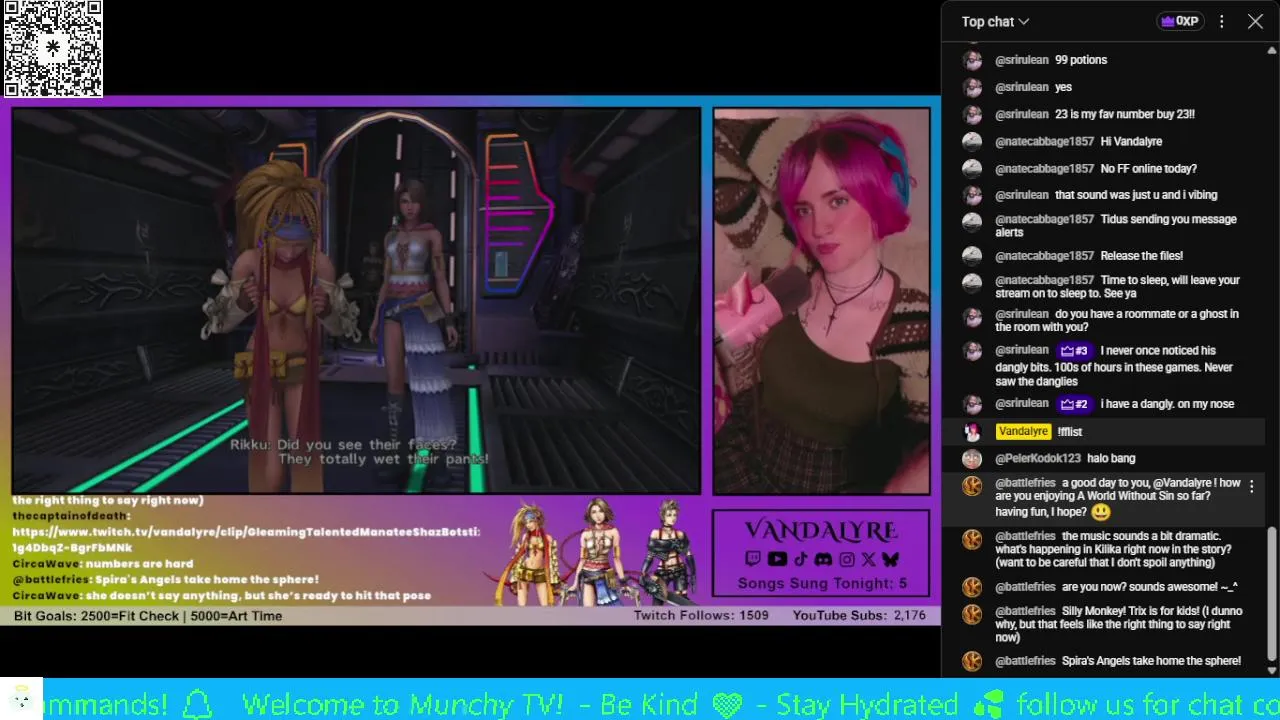Click 'Tidus sending you message alerts' message
Image resolution: width=1280 pixels, height=720 pixels.
point(1116,225)
